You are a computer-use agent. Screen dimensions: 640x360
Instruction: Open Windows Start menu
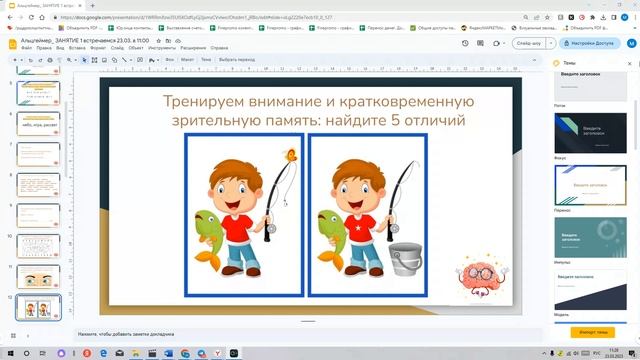(11, 353)
